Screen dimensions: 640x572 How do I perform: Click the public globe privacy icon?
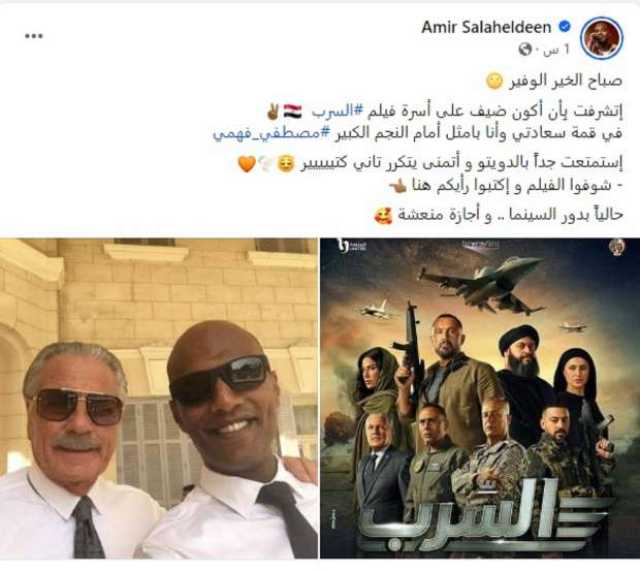[x=525, y=49]
